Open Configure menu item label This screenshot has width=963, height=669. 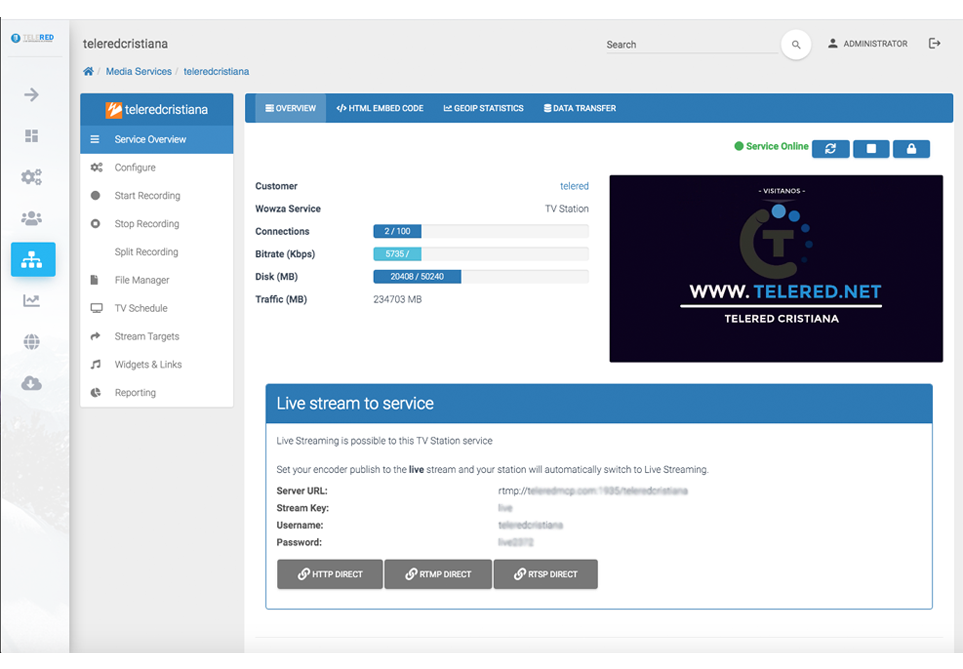(x=135, y=167)
